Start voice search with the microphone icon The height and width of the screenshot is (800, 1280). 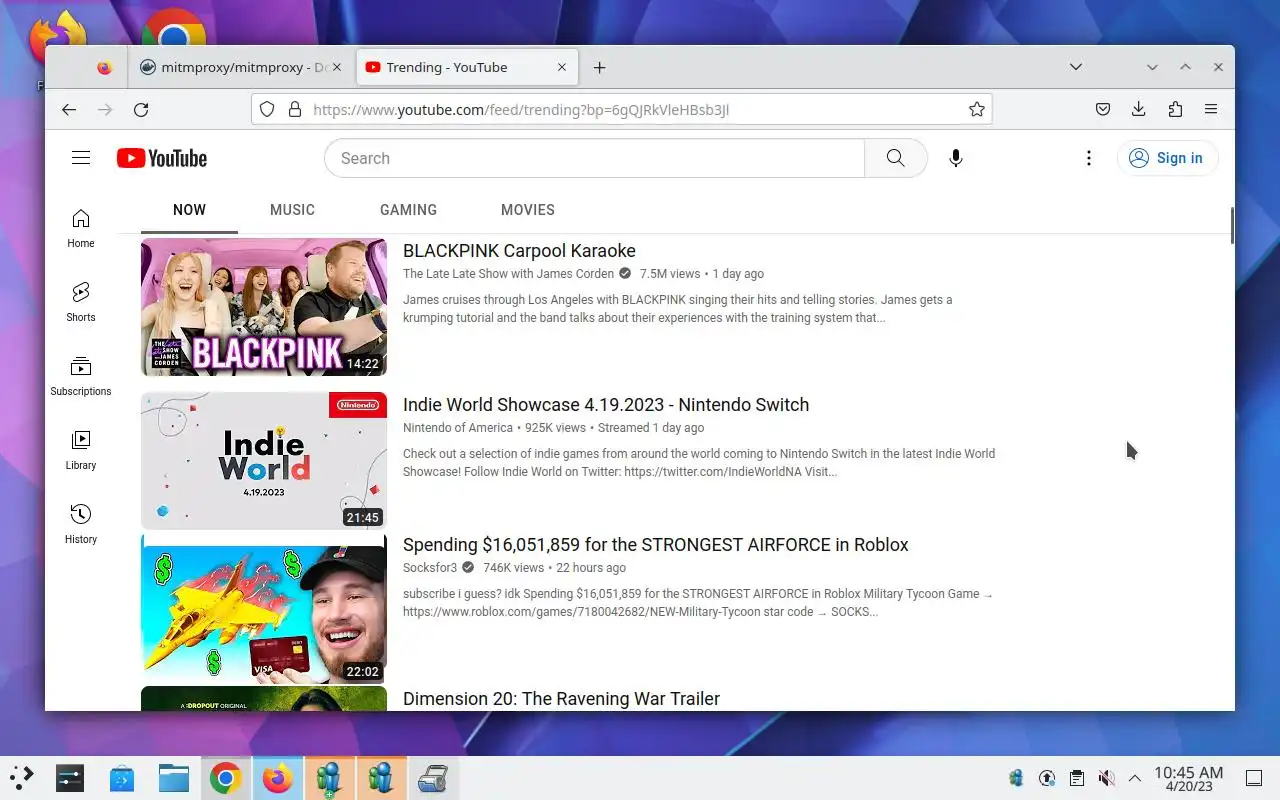tap(956, 158)
